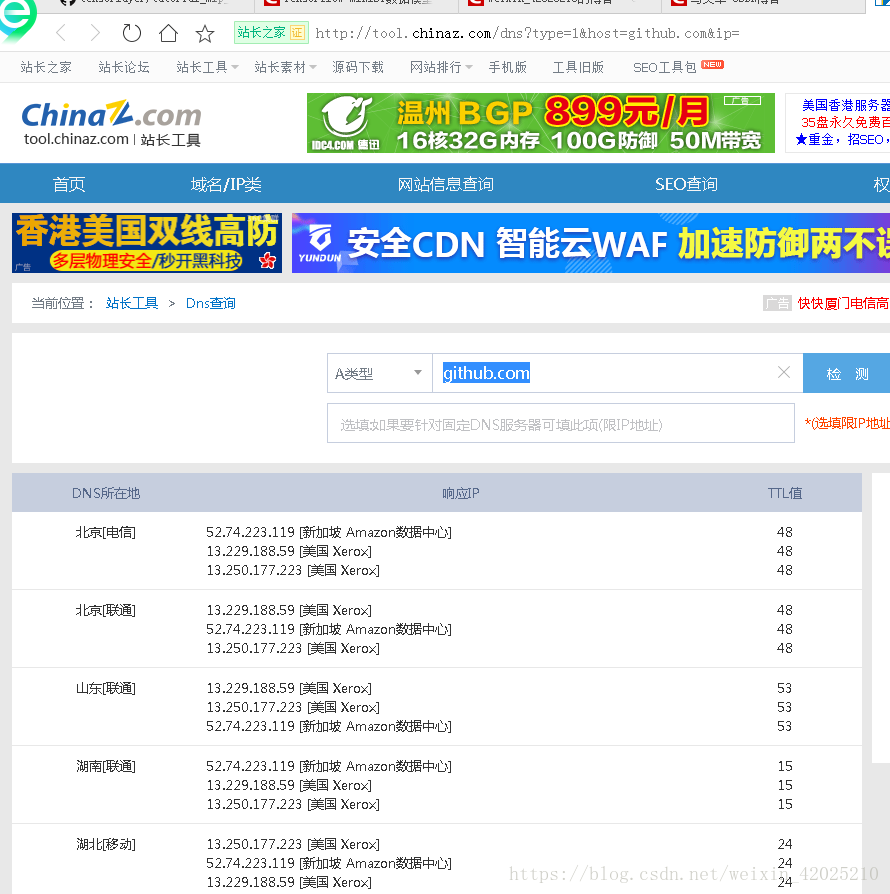Click the 北京[联通] row label
Image resolution: width=890 pixels, height=894 pixels.
(x=105, y=610)
